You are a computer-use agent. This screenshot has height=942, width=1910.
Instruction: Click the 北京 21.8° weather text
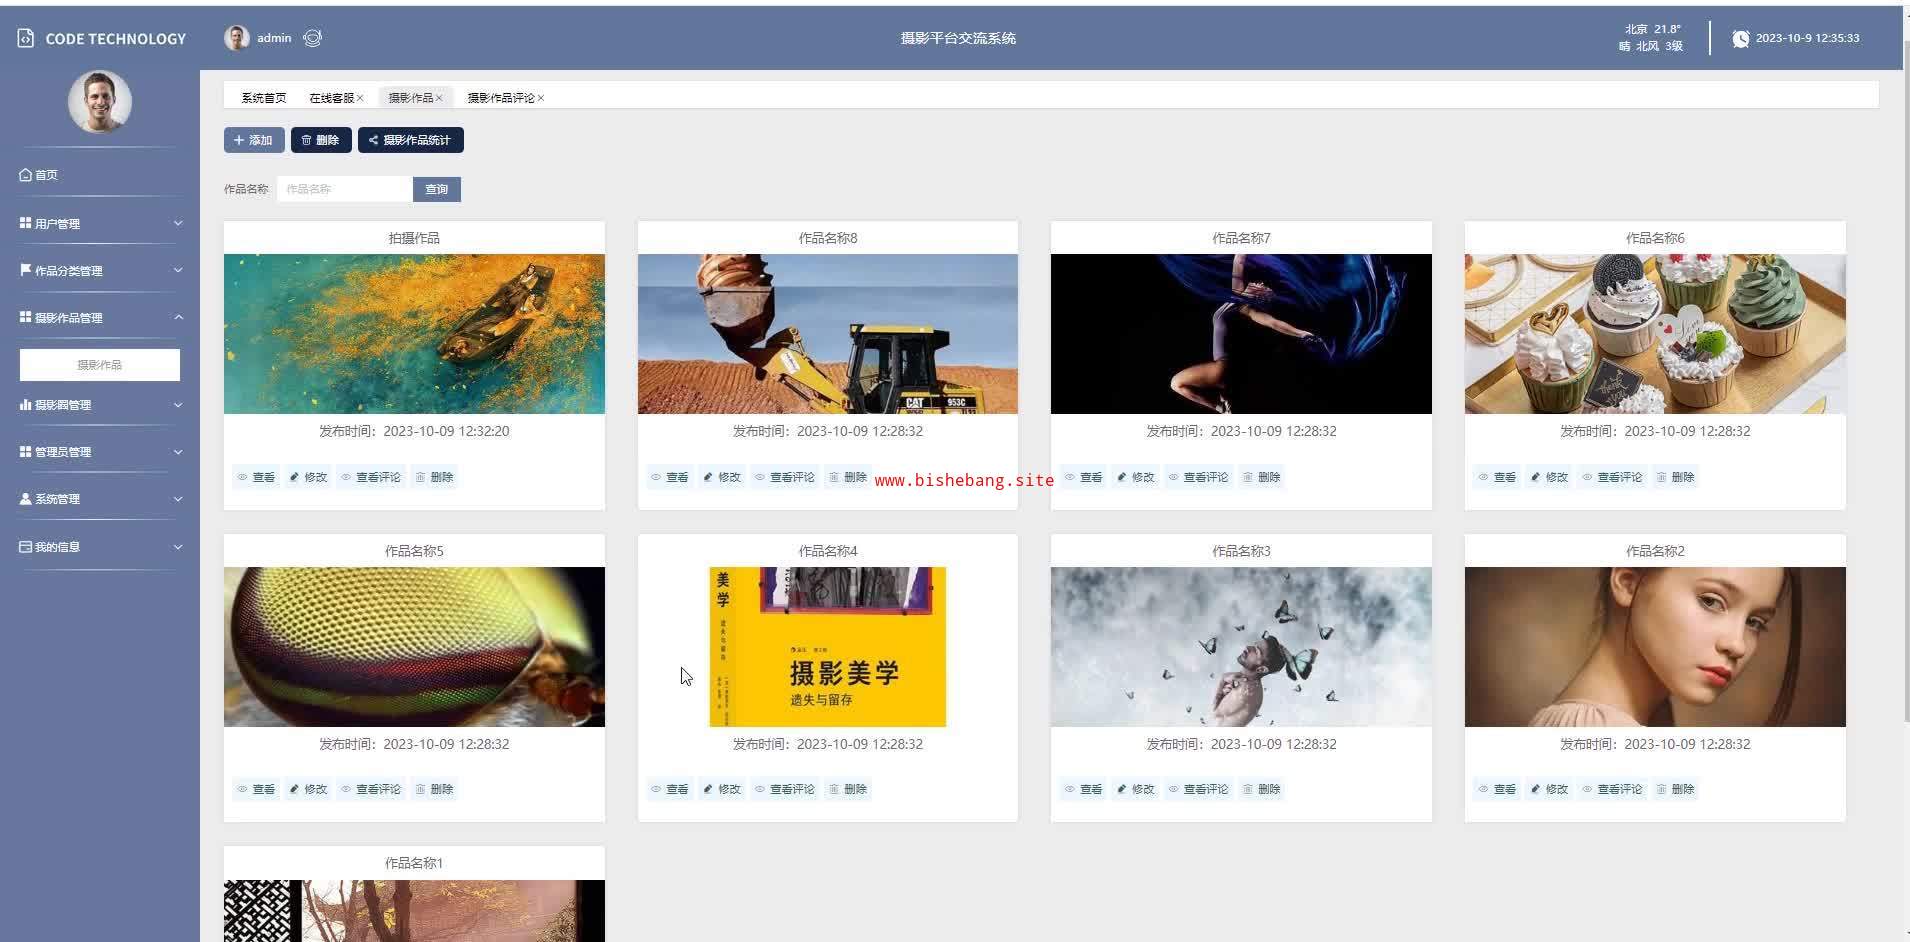click(x=1652, y=29)
